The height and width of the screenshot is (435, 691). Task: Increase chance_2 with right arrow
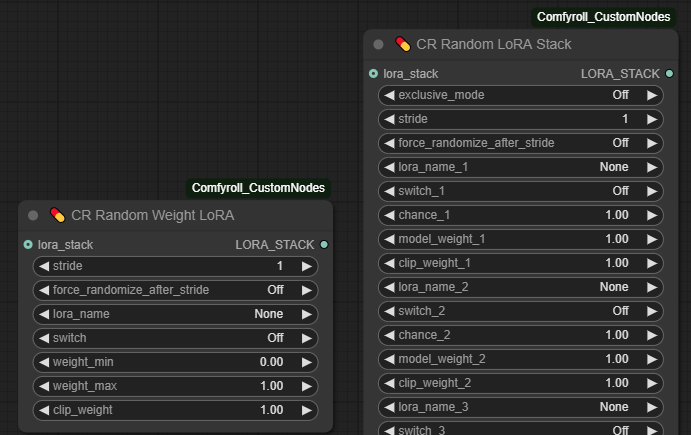(652, 335)
